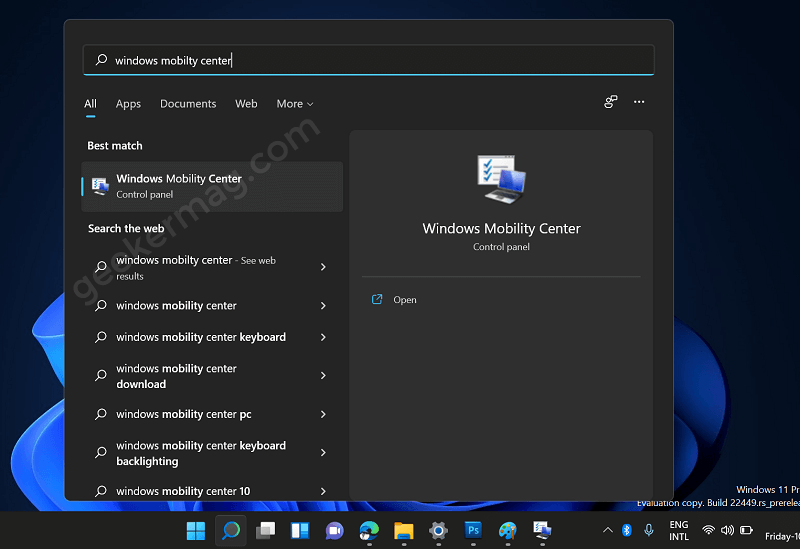
Task: Open Widgets from taskbar
Action: (x=300, y=531)
